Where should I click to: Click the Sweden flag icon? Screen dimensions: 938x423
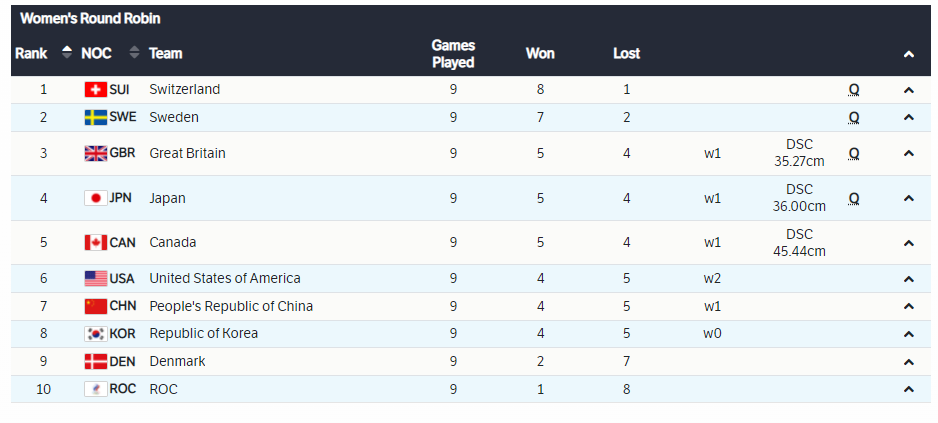[96, 118]
